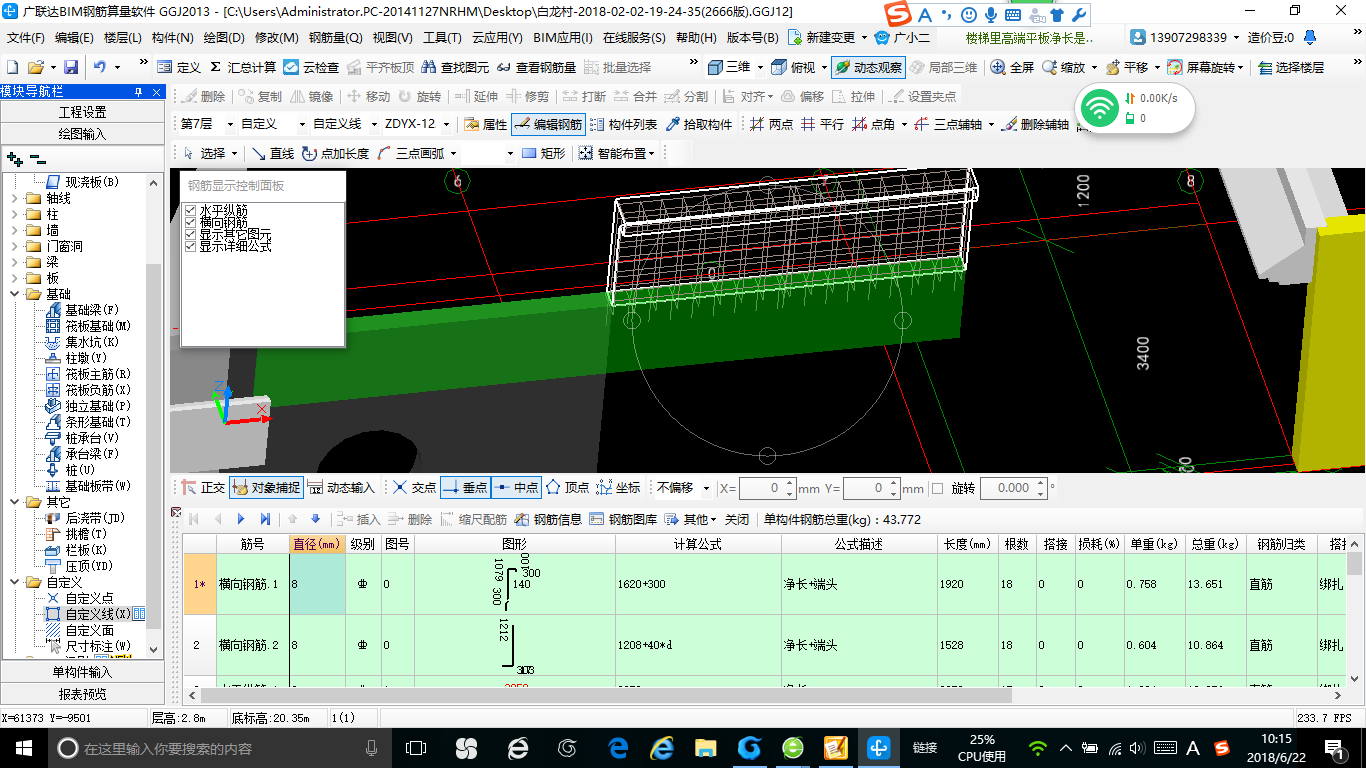Click 查看钢筋量 view rebar quantity
This screenshot has width=1366, height=768.
[x=536, y=67]
